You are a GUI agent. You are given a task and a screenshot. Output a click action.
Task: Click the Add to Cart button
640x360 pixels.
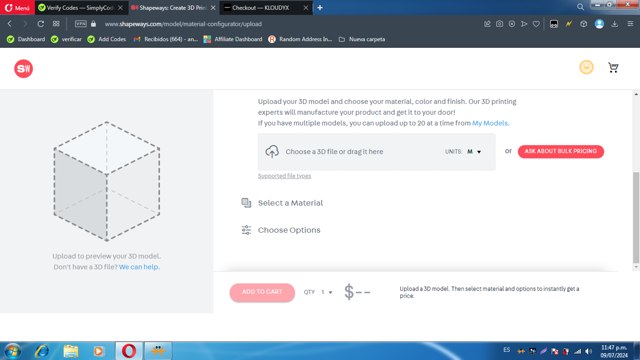(262, 293)
